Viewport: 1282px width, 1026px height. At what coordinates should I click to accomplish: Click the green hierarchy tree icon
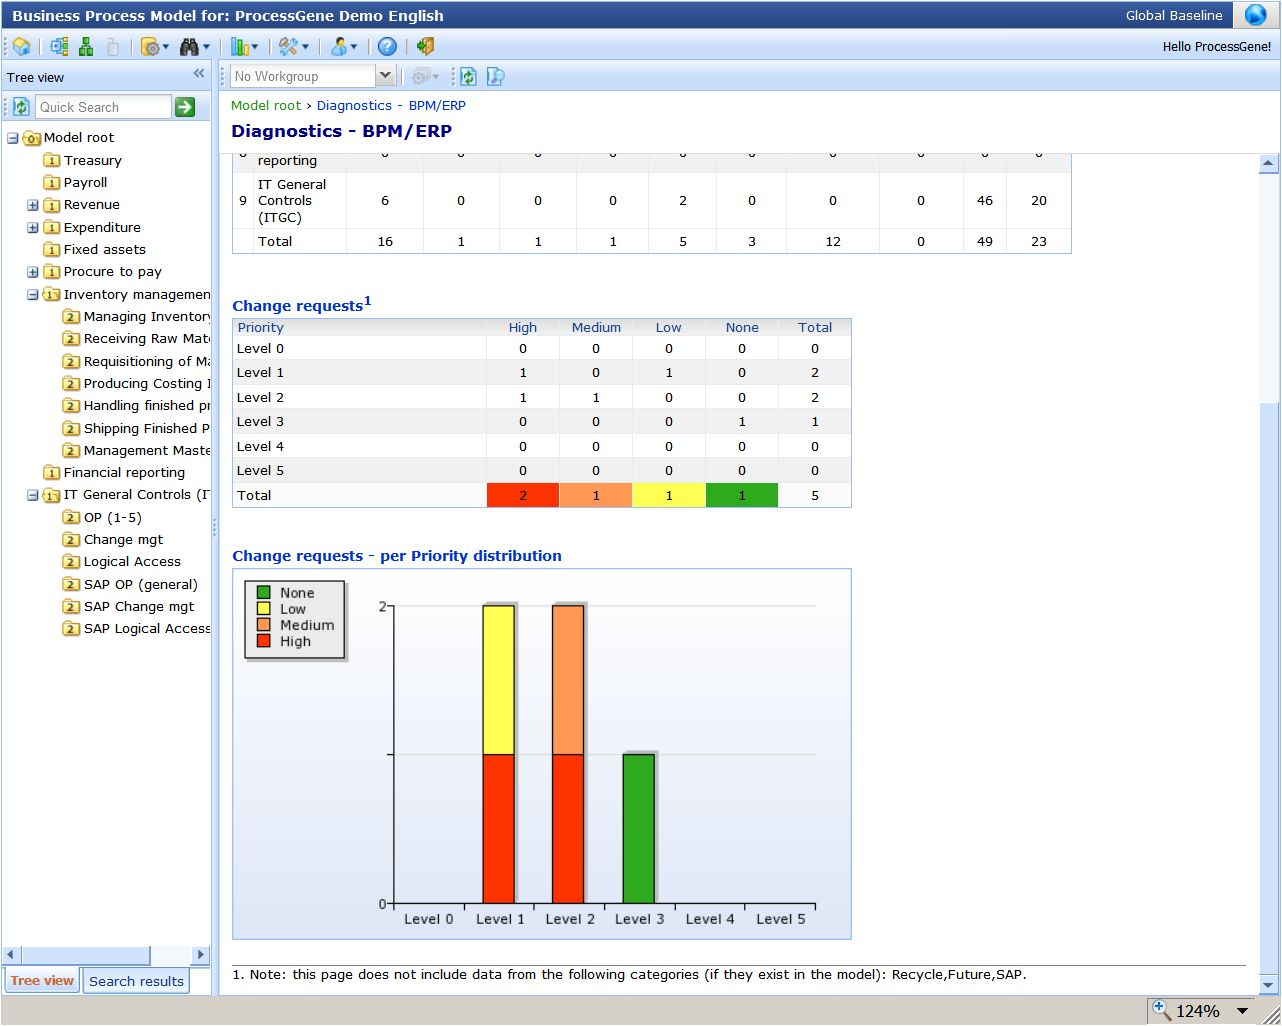(86, 47)
